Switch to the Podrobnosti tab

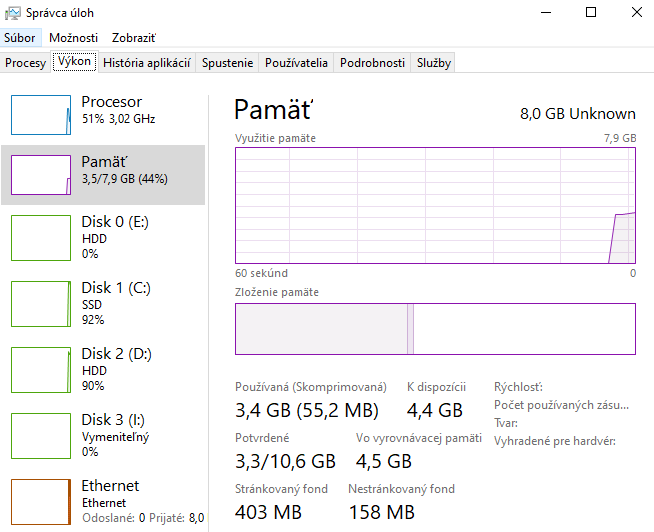pos(372,63)
